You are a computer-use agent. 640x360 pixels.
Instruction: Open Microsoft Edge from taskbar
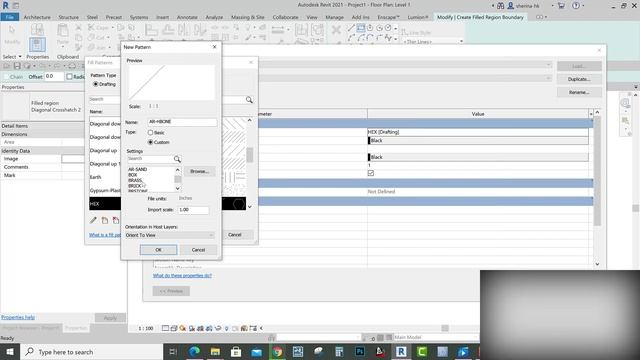pos(194,351)
